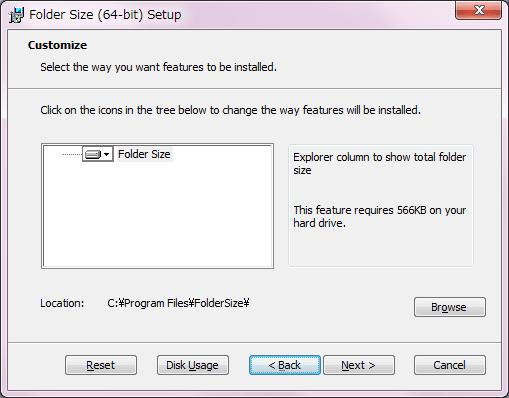Click the installer icon in the title bar
Viewport: 509px width, 398px height.
16,15
